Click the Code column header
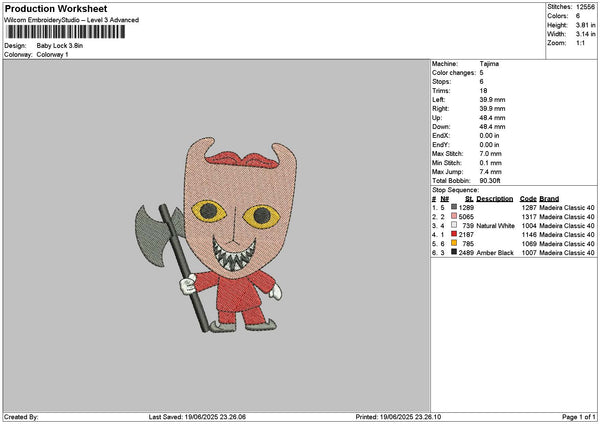 pos(528,198)
